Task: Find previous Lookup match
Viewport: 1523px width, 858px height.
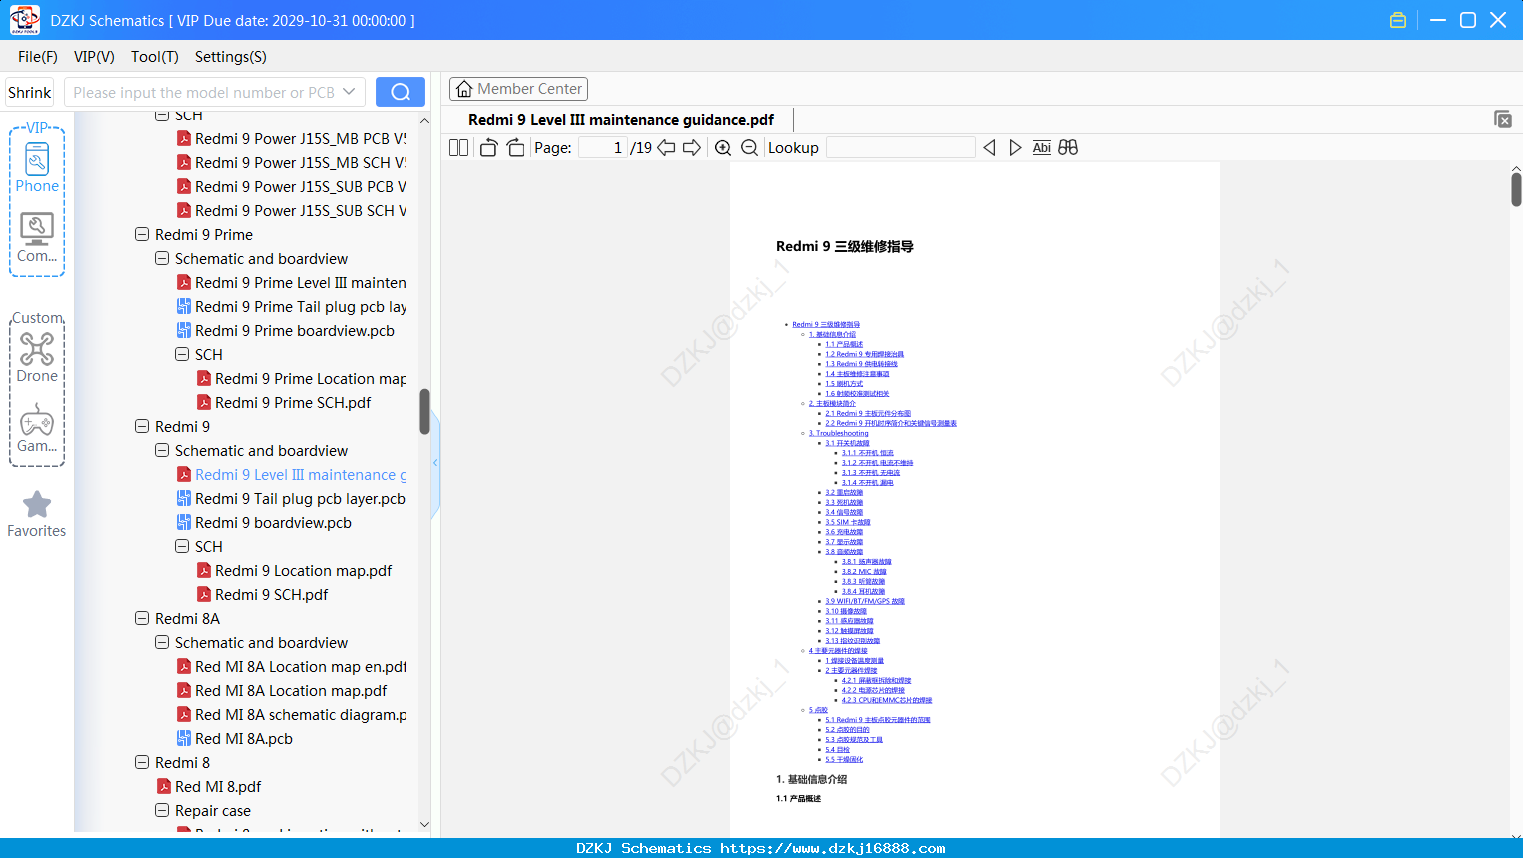Action: tap(989, 148)
